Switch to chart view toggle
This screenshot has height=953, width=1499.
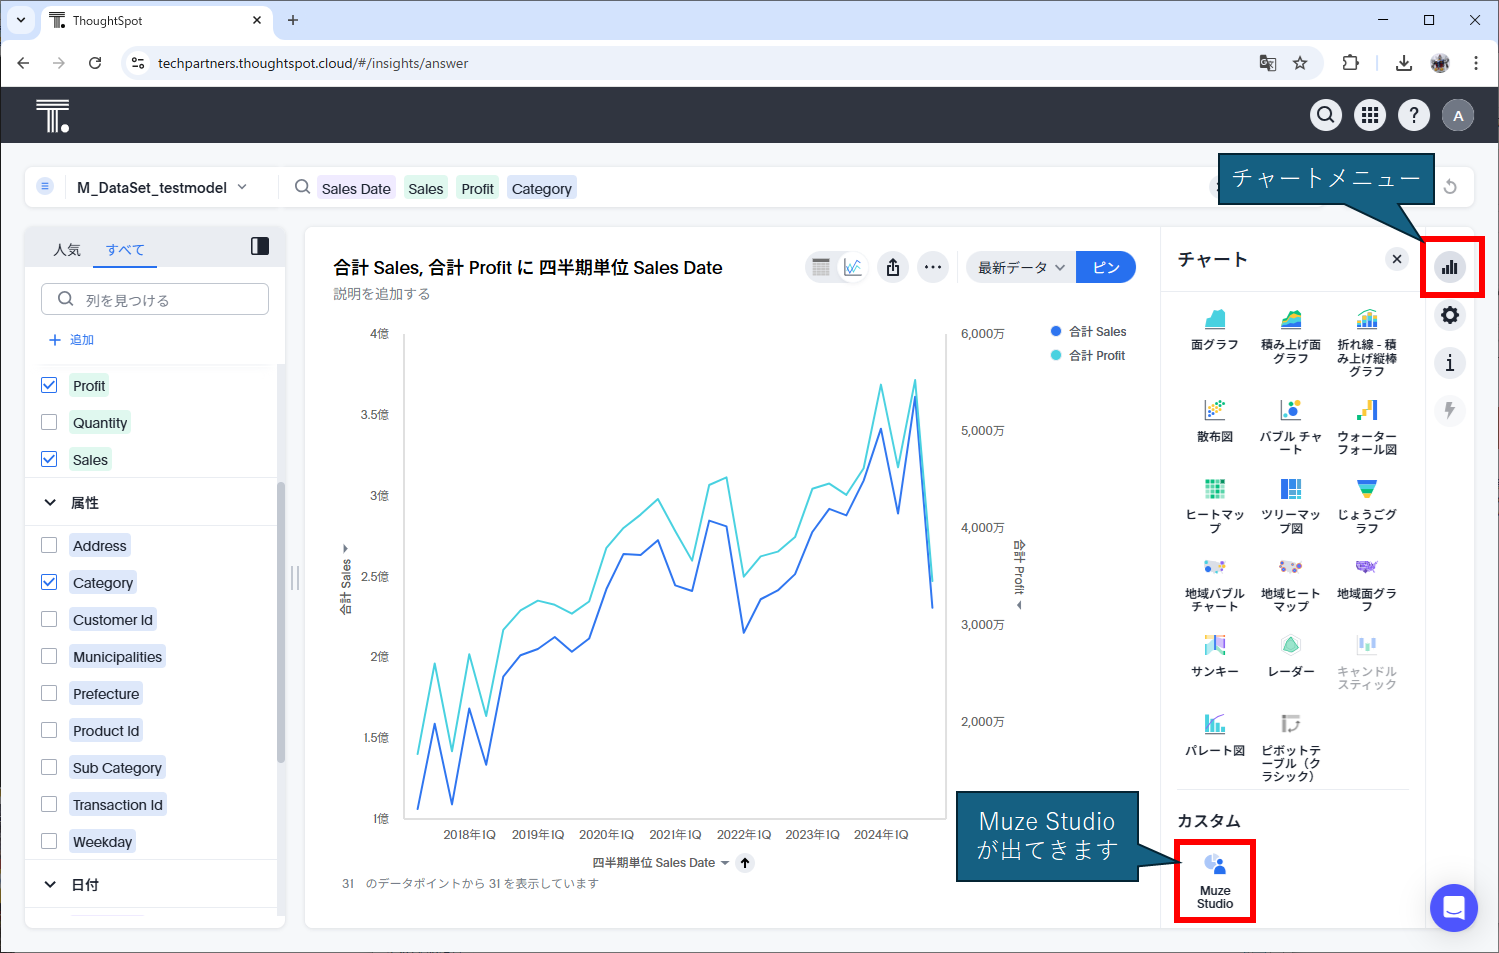853,267
